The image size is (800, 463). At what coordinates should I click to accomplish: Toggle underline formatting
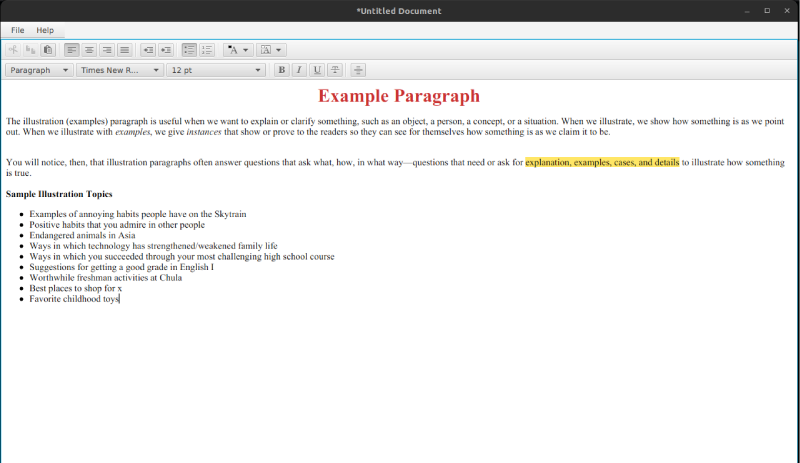click(x=317, y=70)
